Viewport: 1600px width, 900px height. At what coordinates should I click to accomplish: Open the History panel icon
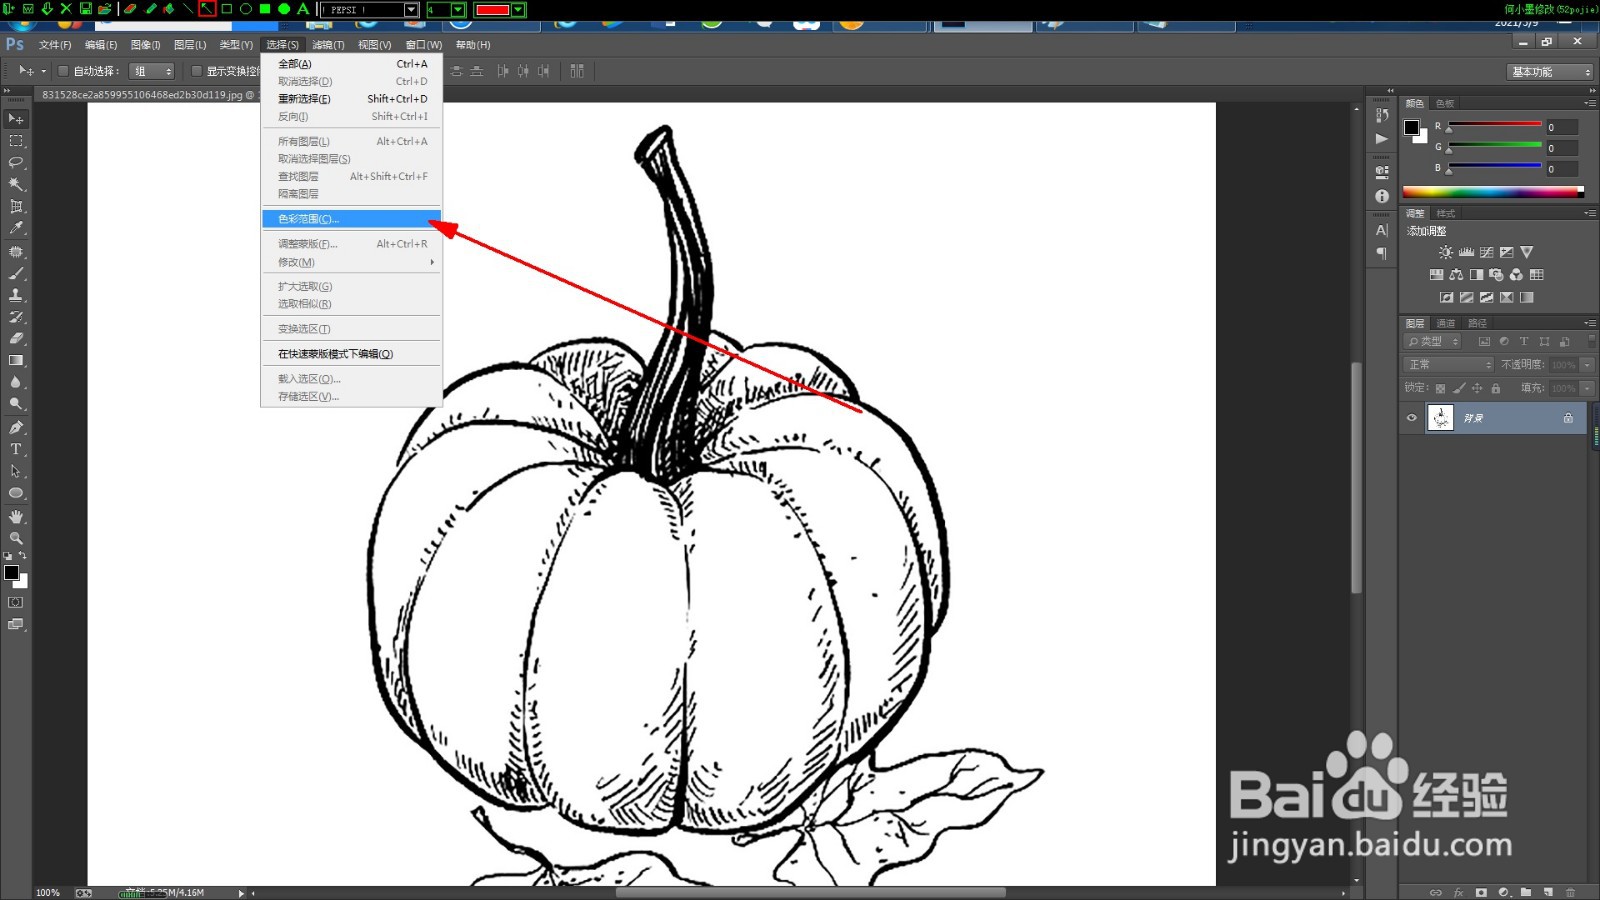tap(1382, 116)
